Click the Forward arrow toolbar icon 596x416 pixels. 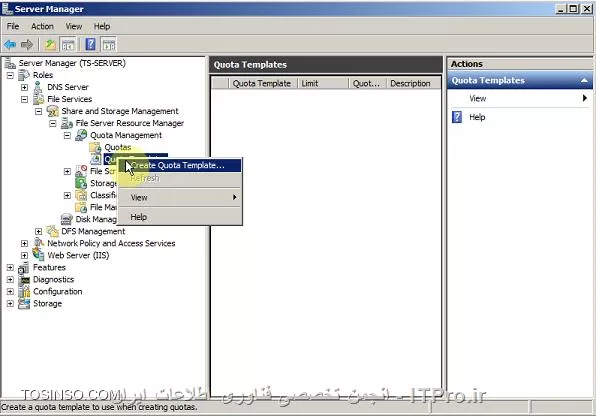pos(27,45)
